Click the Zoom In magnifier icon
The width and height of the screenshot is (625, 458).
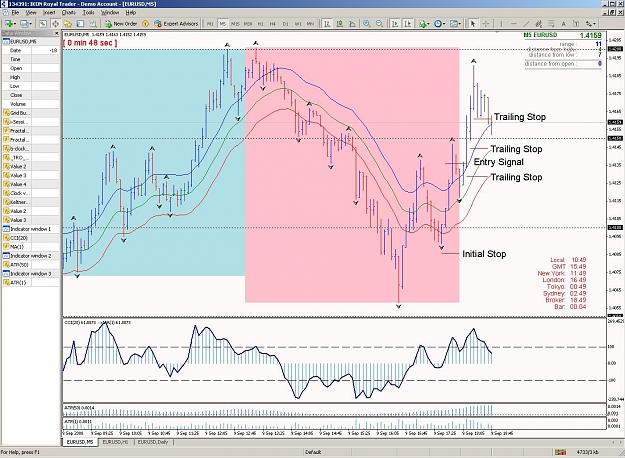tap(367, 24)
